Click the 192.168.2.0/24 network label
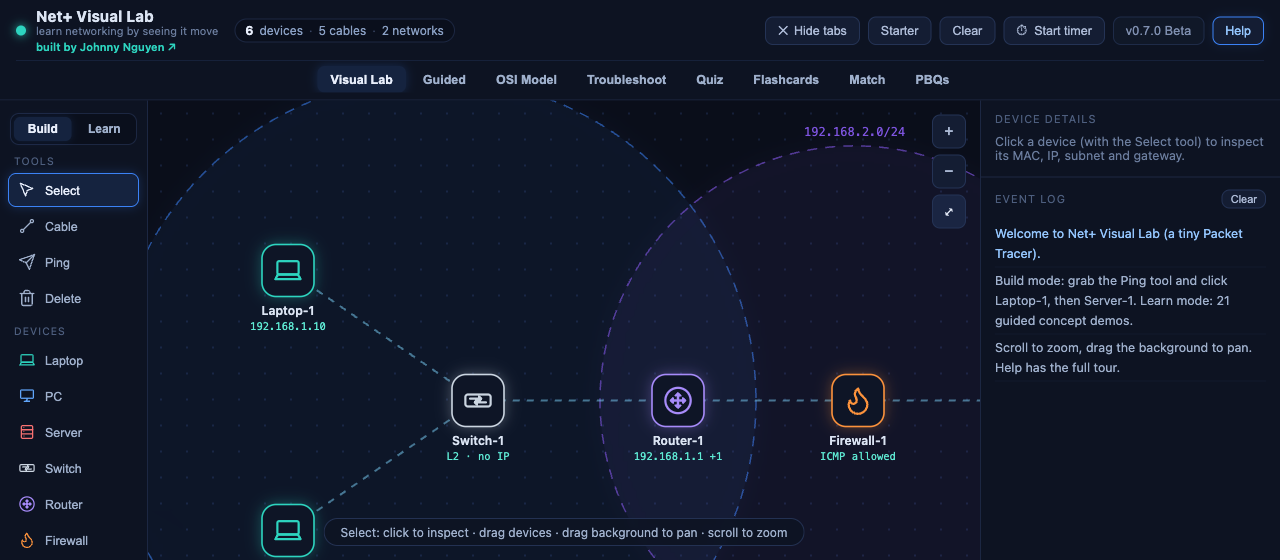 854,132
